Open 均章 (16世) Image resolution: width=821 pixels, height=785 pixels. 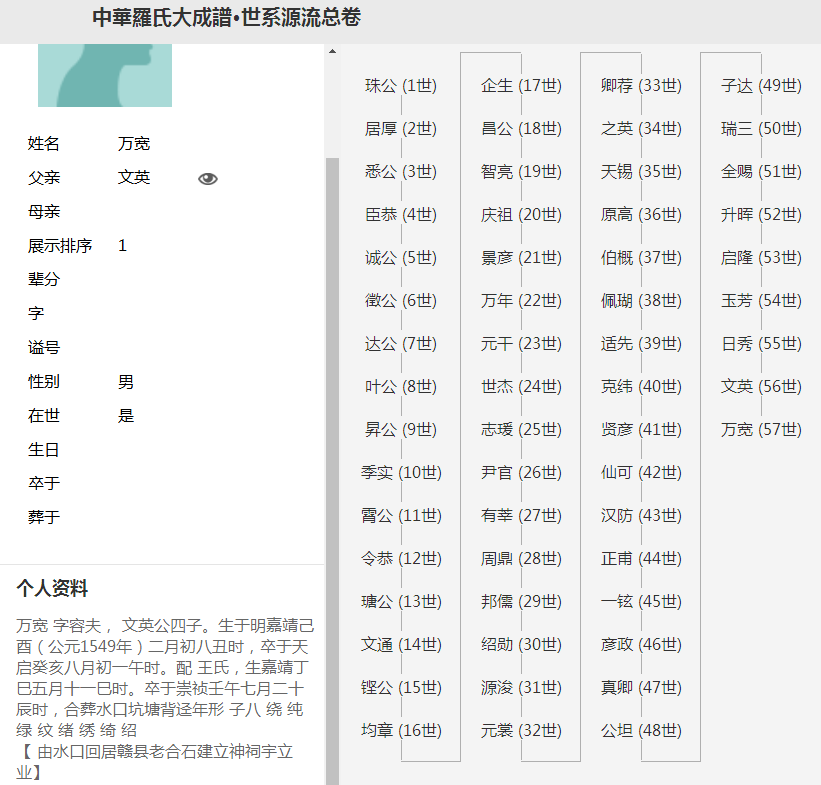401,730
